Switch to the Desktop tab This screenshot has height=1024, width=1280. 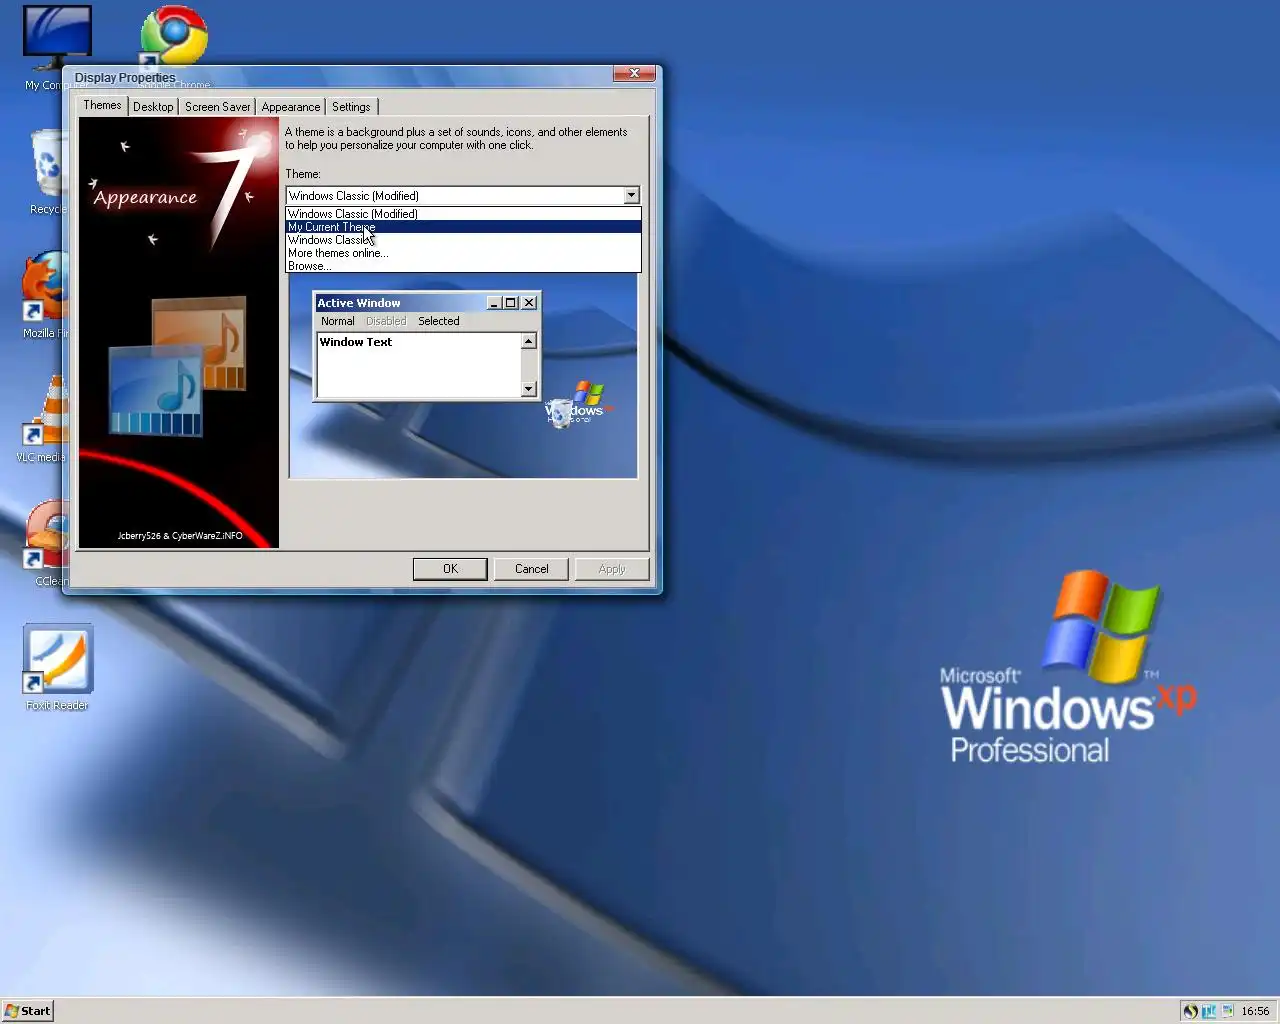coord(153,107)
